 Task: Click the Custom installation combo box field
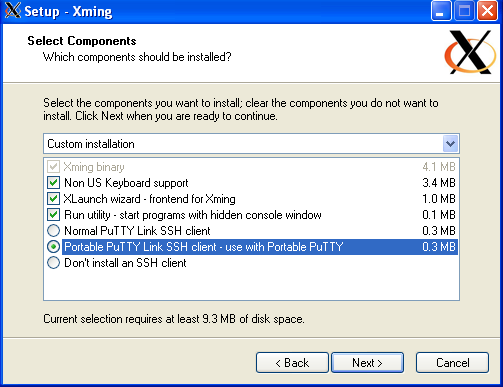(251, 144)
